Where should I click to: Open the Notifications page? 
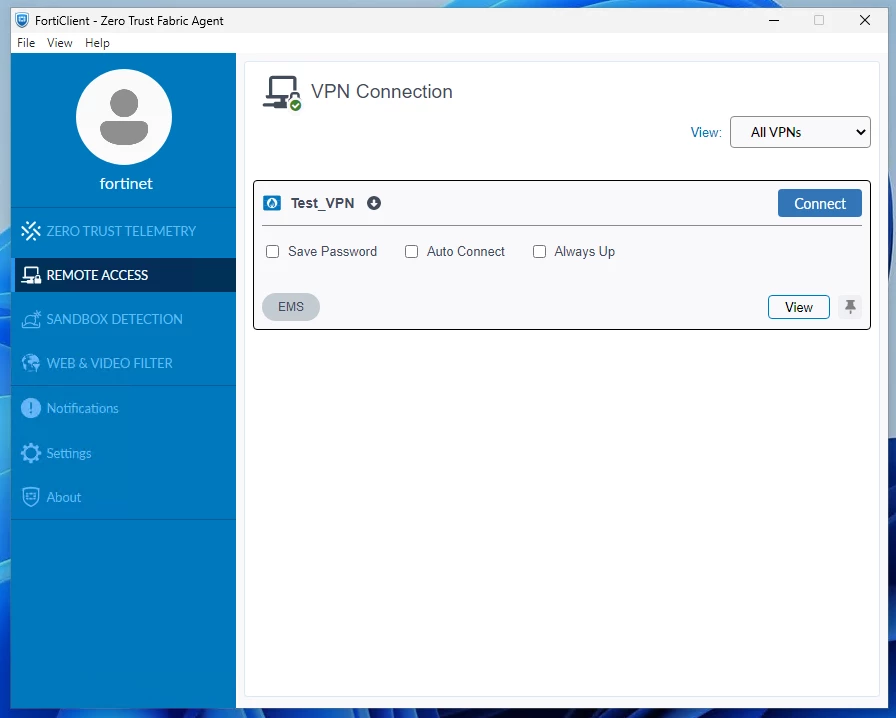point(83,408)
